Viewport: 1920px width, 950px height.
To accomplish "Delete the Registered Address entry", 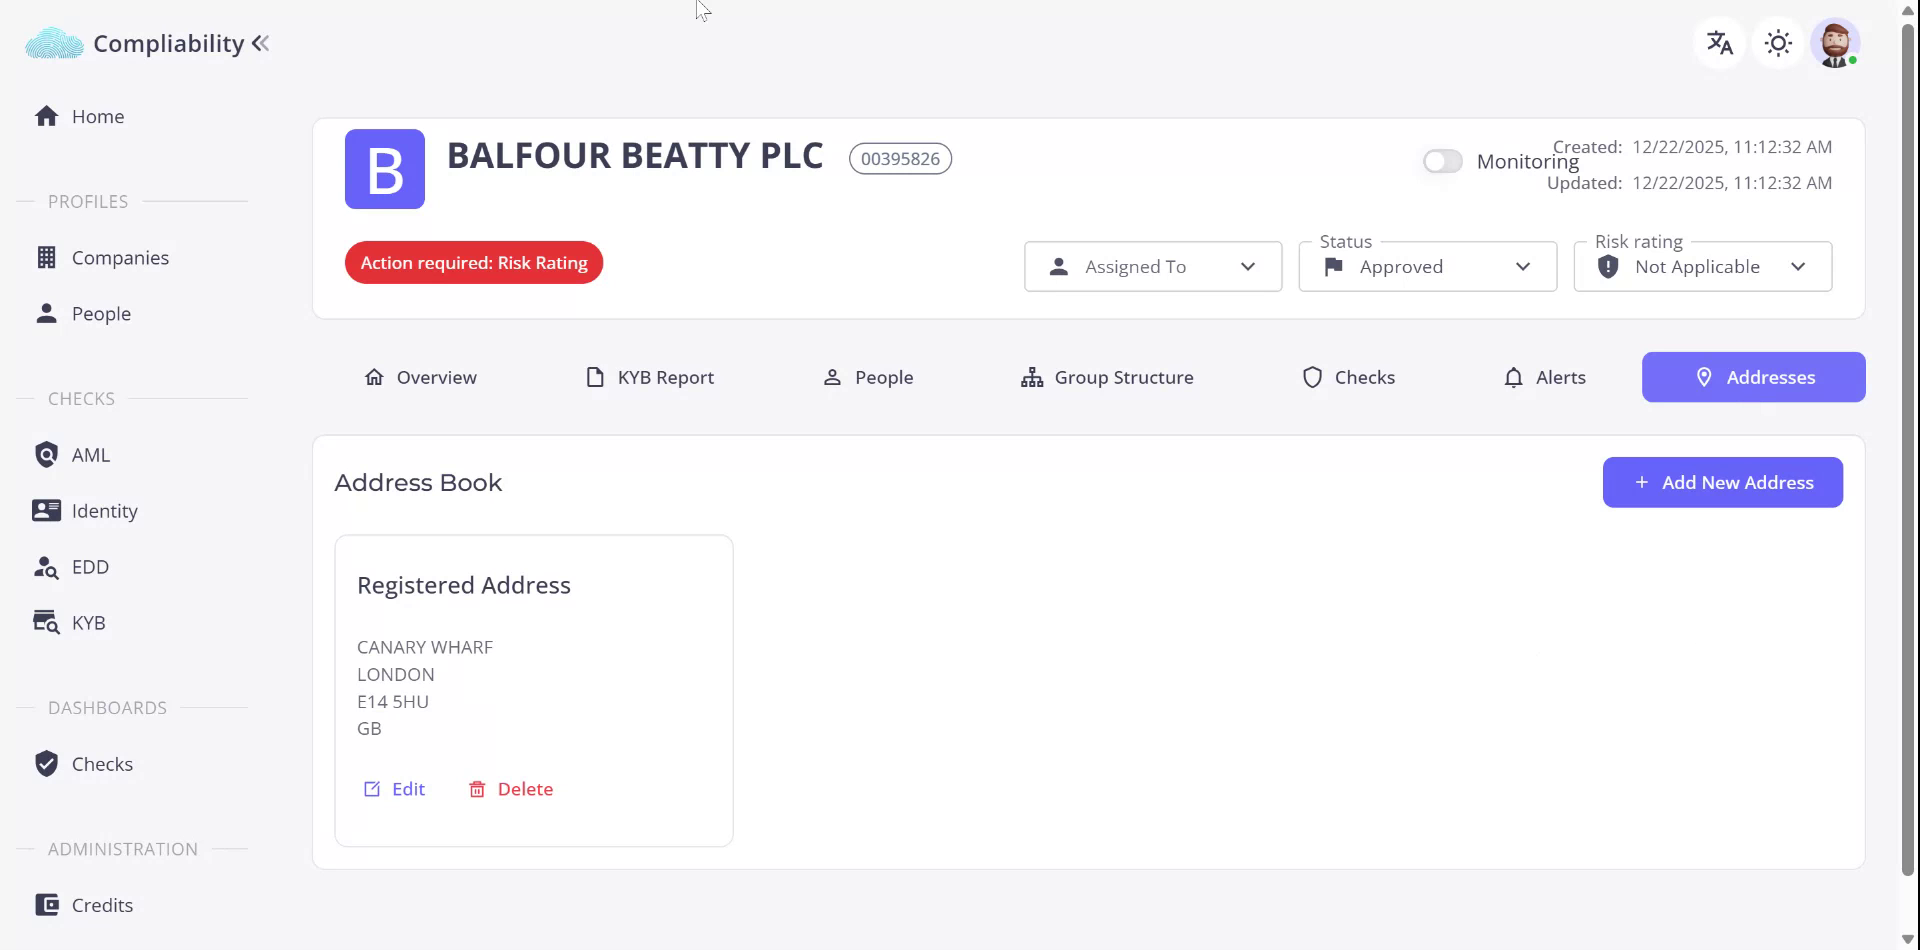I will coord(511,789).
